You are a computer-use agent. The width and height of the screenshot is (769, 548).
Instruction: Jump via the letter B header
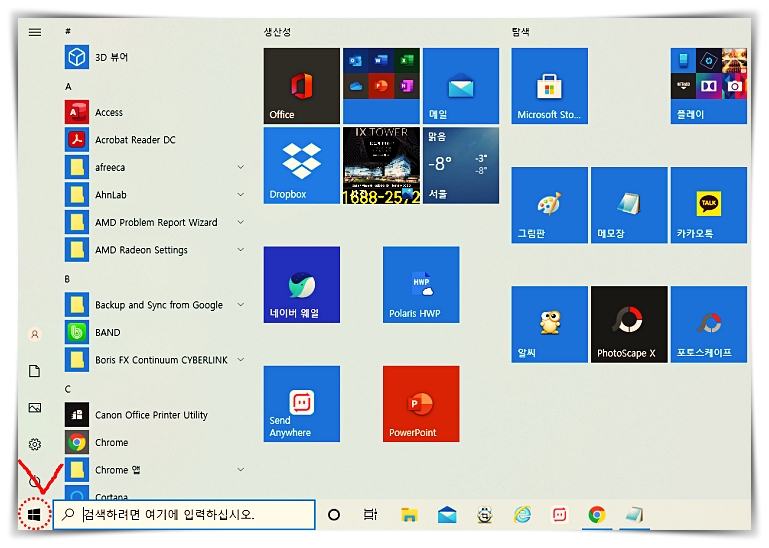[x=67, y=279]
